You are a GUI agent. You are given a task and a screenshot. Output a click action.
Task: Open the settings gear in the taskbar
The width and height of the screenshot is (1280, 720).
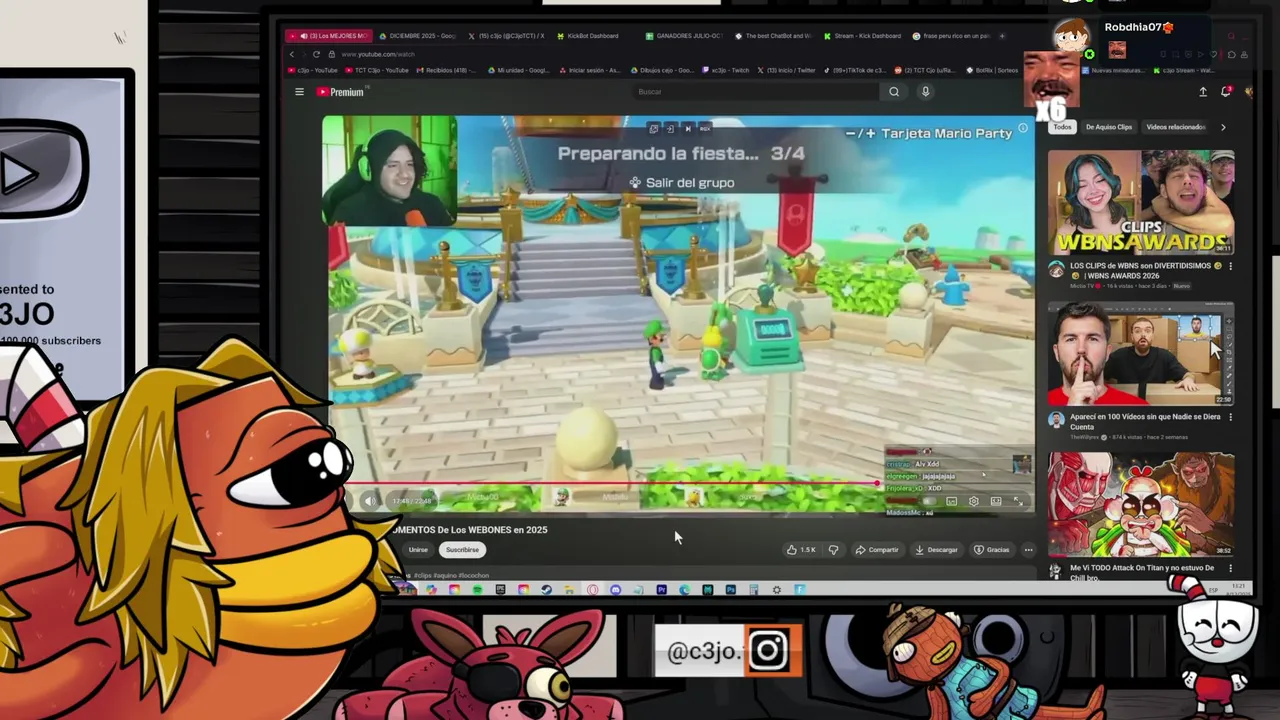pos(776,590)
